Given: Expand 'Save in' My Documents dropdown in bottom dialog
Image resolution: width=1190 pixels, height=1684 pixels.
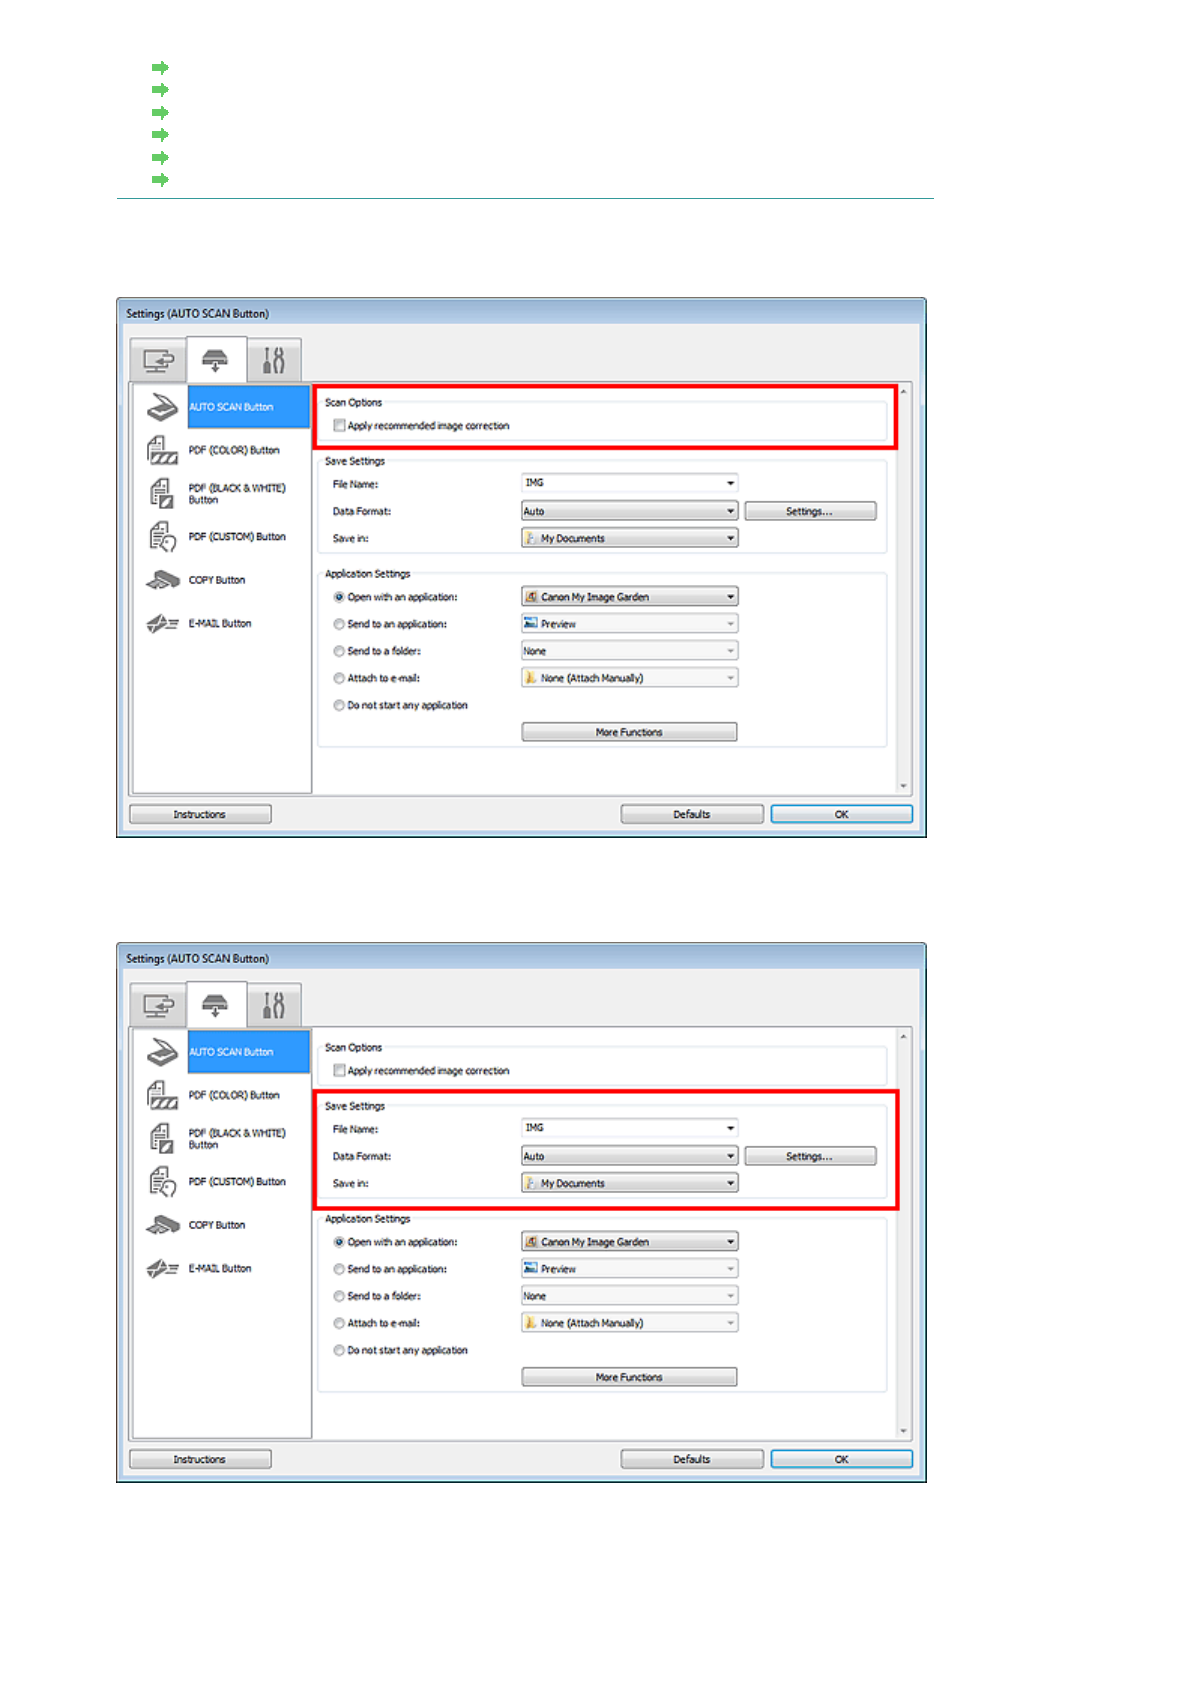Looking at the screenshot, I should click(x=629, y=1183).
